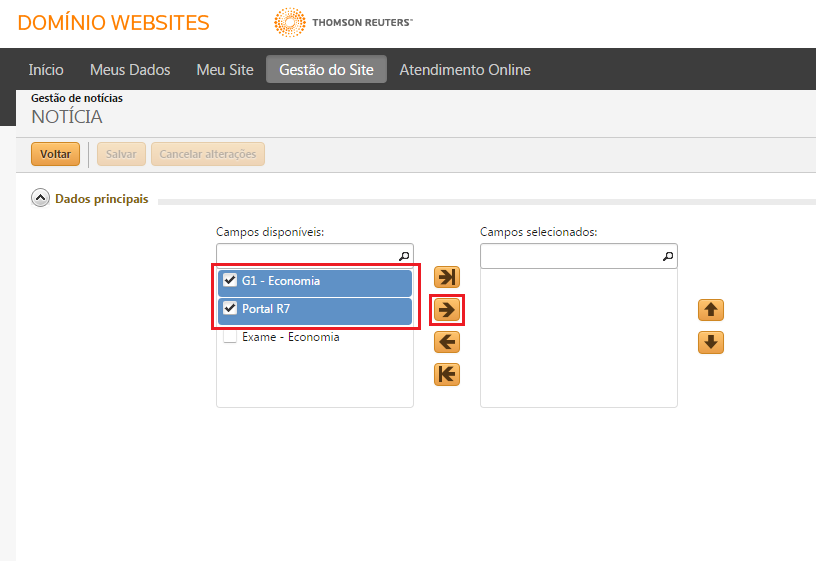Select the Portal R7 list row

pos(315,311)
